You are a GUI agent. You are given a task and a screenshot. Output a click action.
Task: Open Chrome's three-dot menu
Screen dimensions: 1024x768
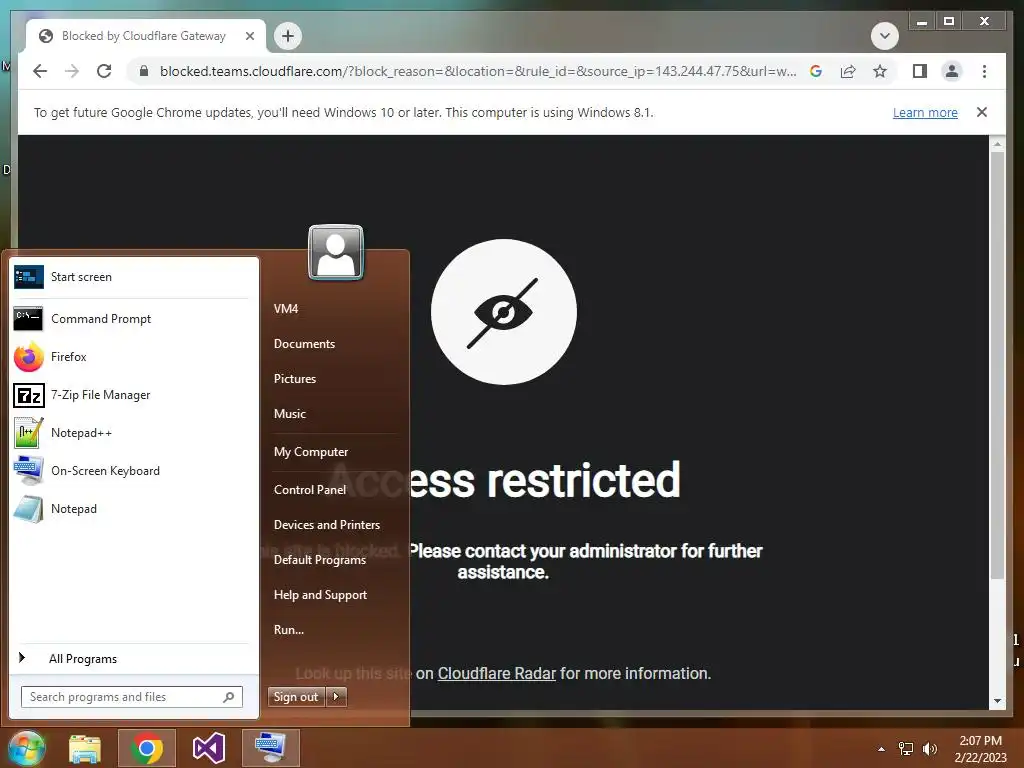[984, 71]
